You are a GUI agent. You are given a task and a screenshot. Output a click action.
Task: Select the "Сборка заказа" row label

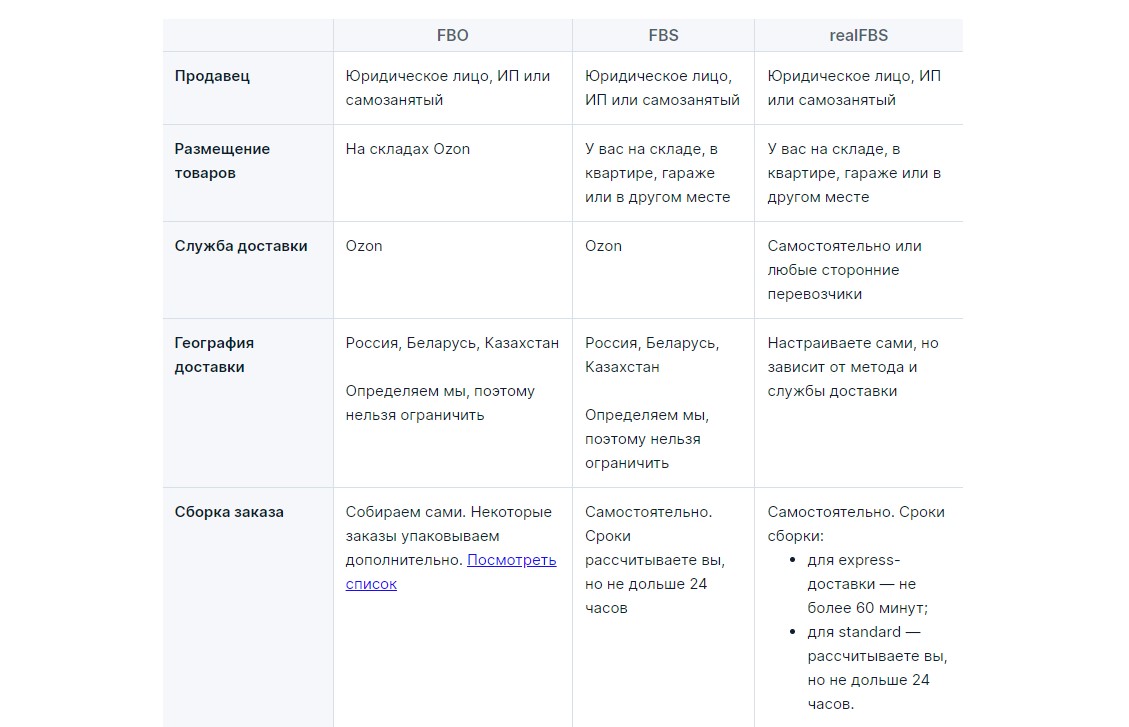click(229, 512)
